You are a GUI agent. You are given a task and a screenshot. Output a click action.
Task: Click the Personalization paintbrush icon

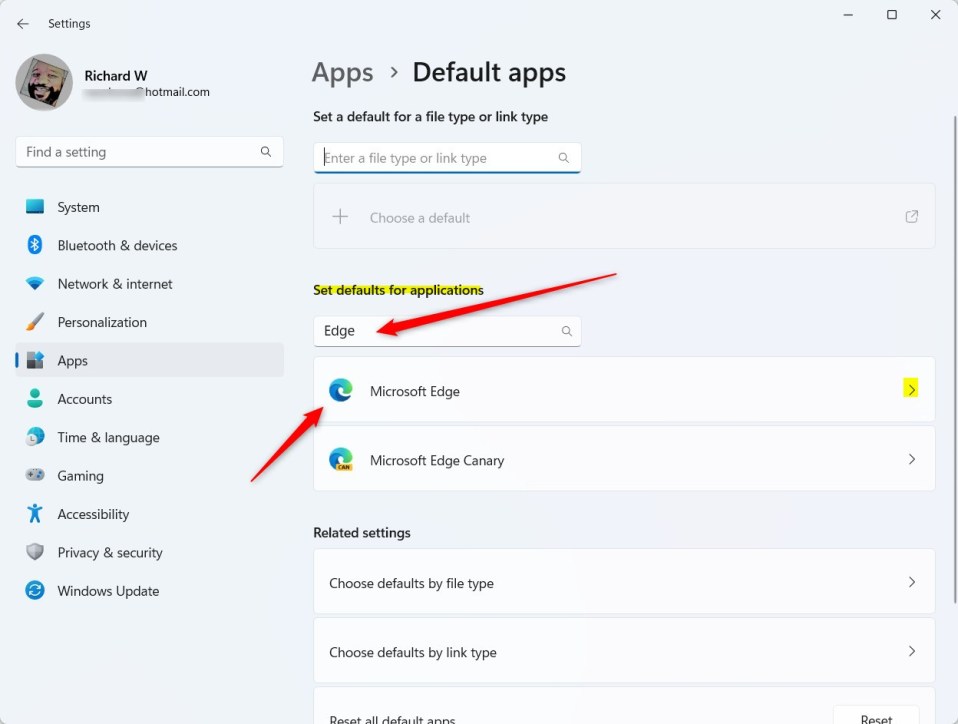coord(35,321)
